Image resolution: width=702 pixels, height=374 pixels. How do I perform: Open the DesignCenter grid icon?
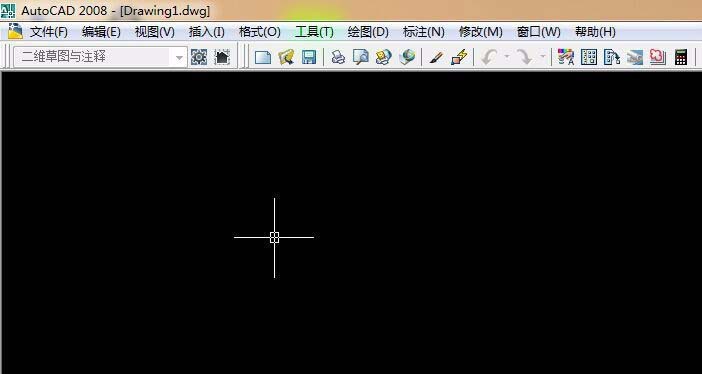point(589,57)
